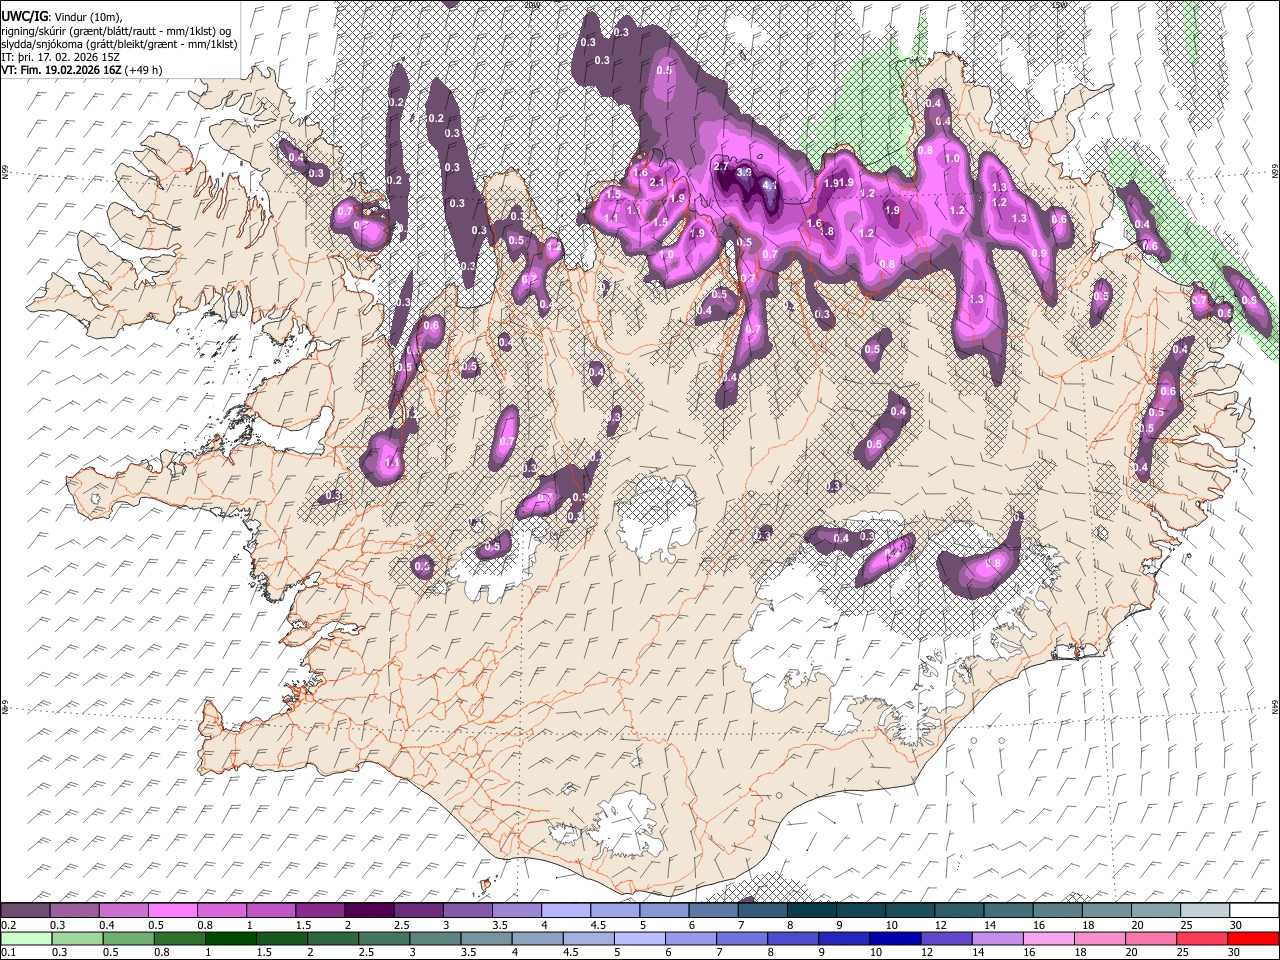Image resolution: width=1280 pixels, height=960 pixels.
Task: Select the dusky purple snow-scale swatch for 0.2
Action: click(x=25, y=911)
